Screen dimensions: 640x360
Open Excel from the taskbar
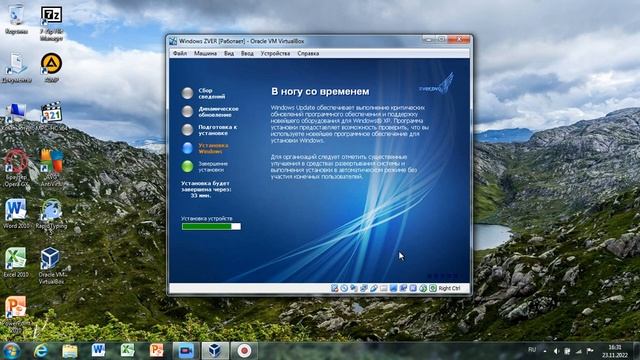127,351
